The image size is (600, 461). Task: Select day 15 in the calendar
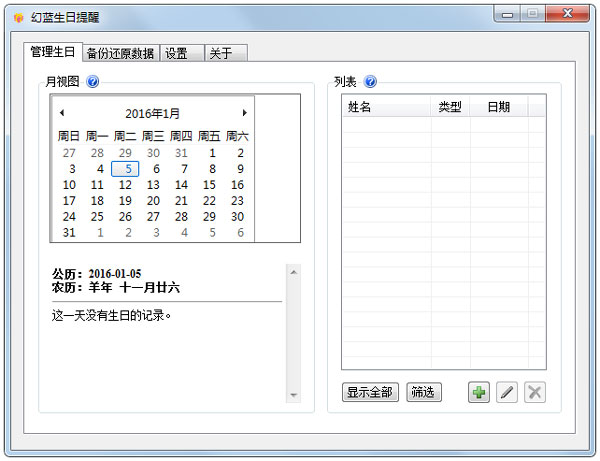click(209, 185)
